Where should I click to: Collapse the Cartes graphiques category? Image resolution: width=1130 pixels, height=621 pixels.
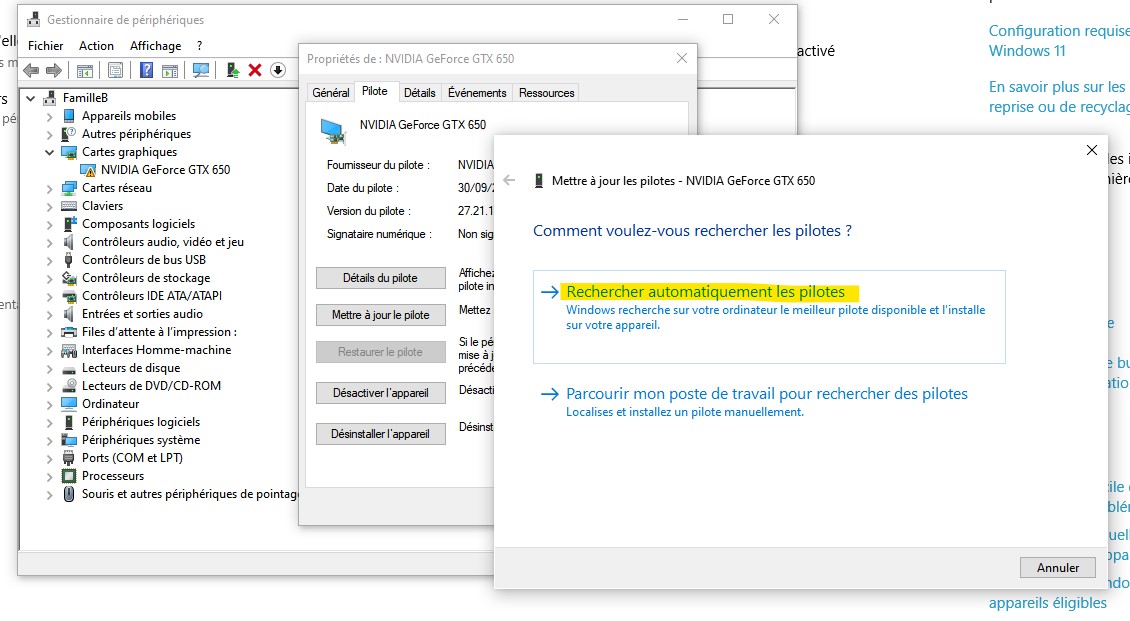click(50, 152)
